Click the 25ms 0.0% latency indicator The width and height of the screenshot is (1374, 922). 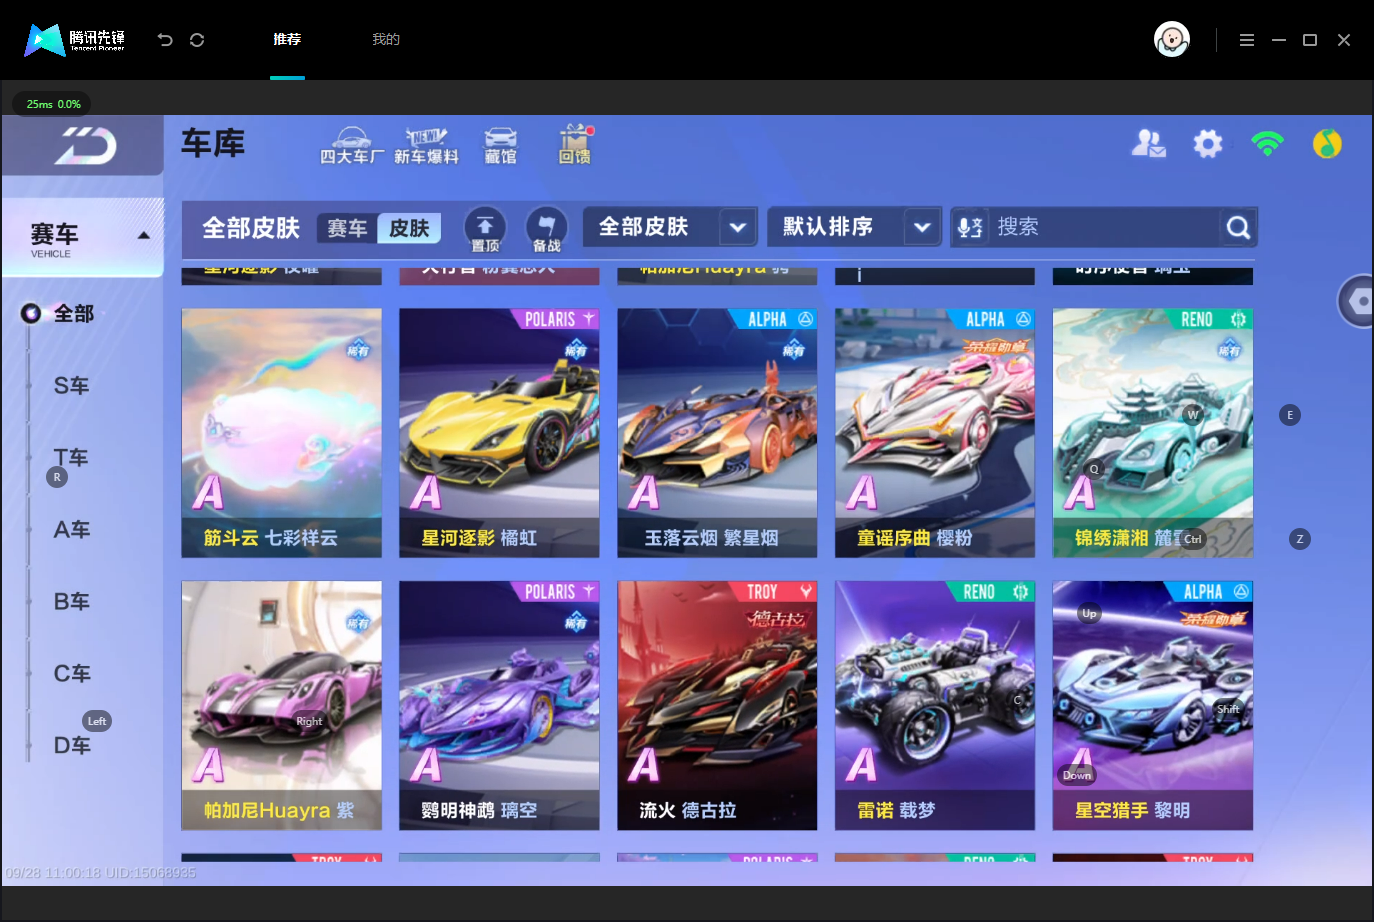pos(52,104)
